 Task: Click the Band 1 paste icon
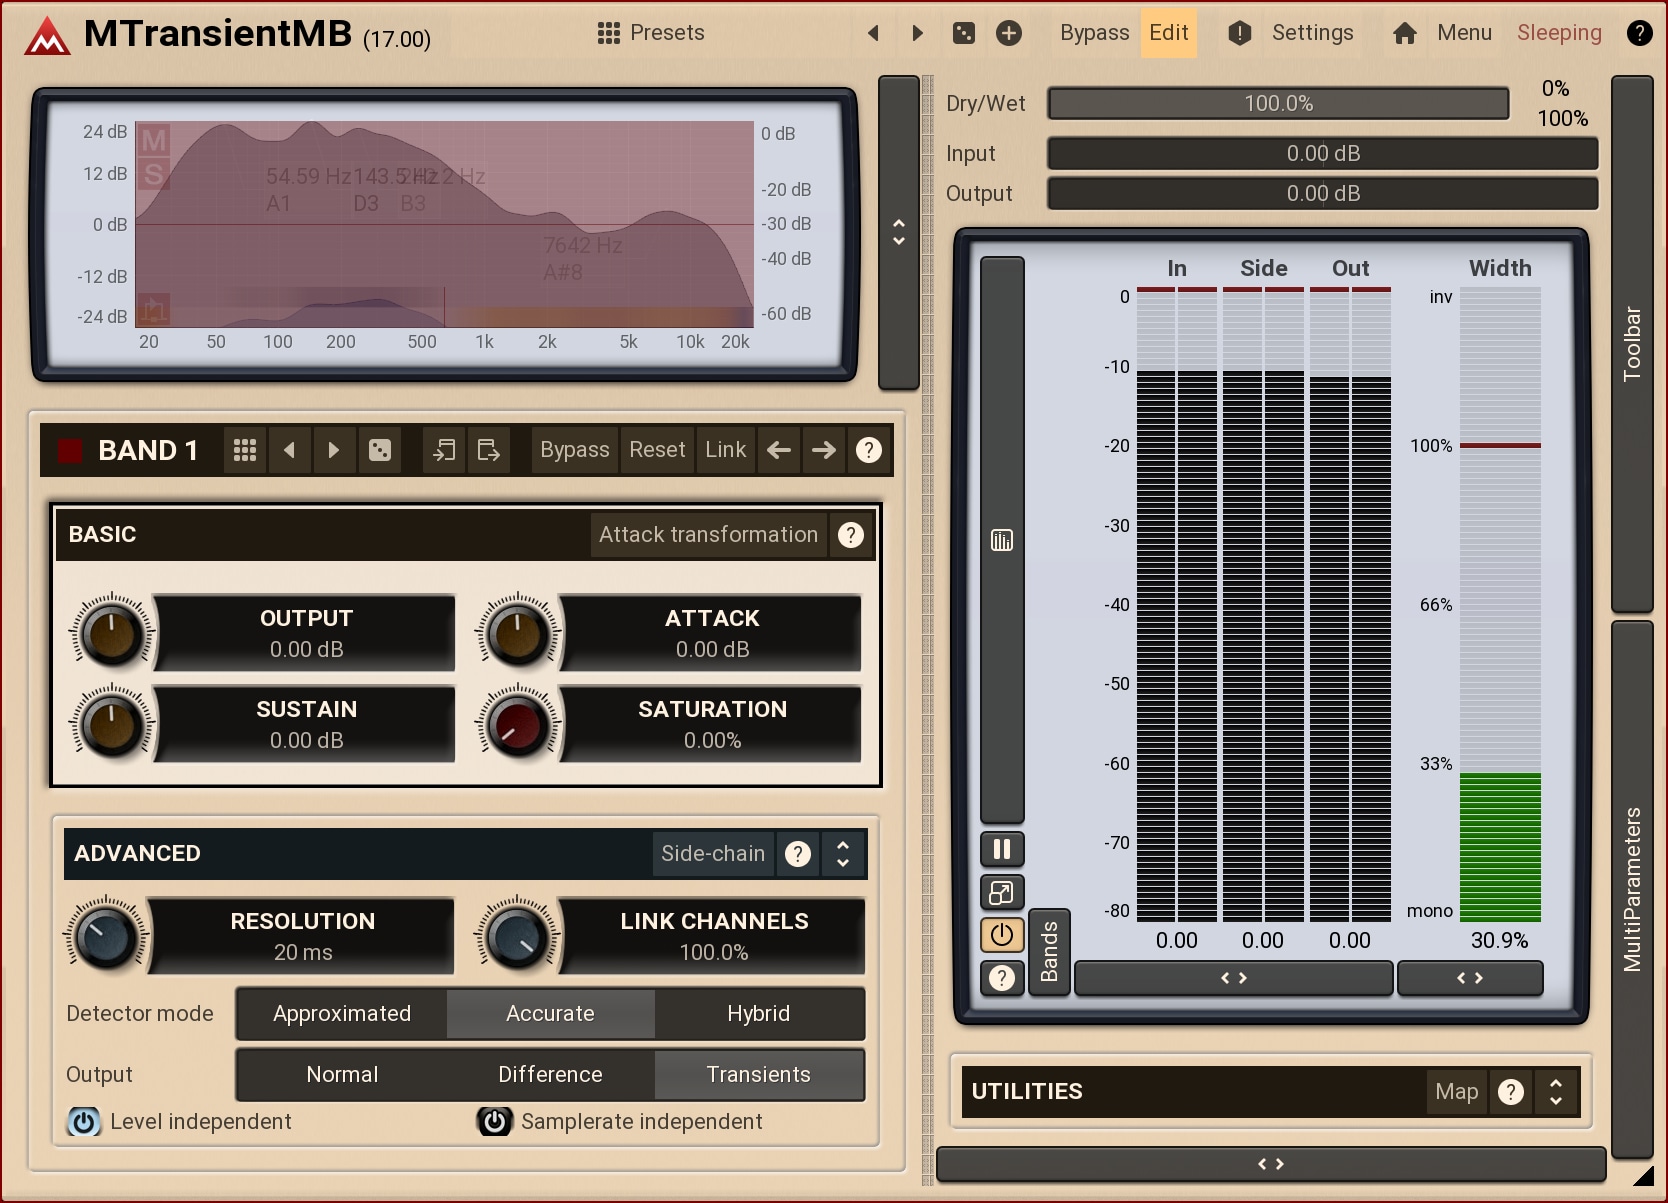pos(489,450)
